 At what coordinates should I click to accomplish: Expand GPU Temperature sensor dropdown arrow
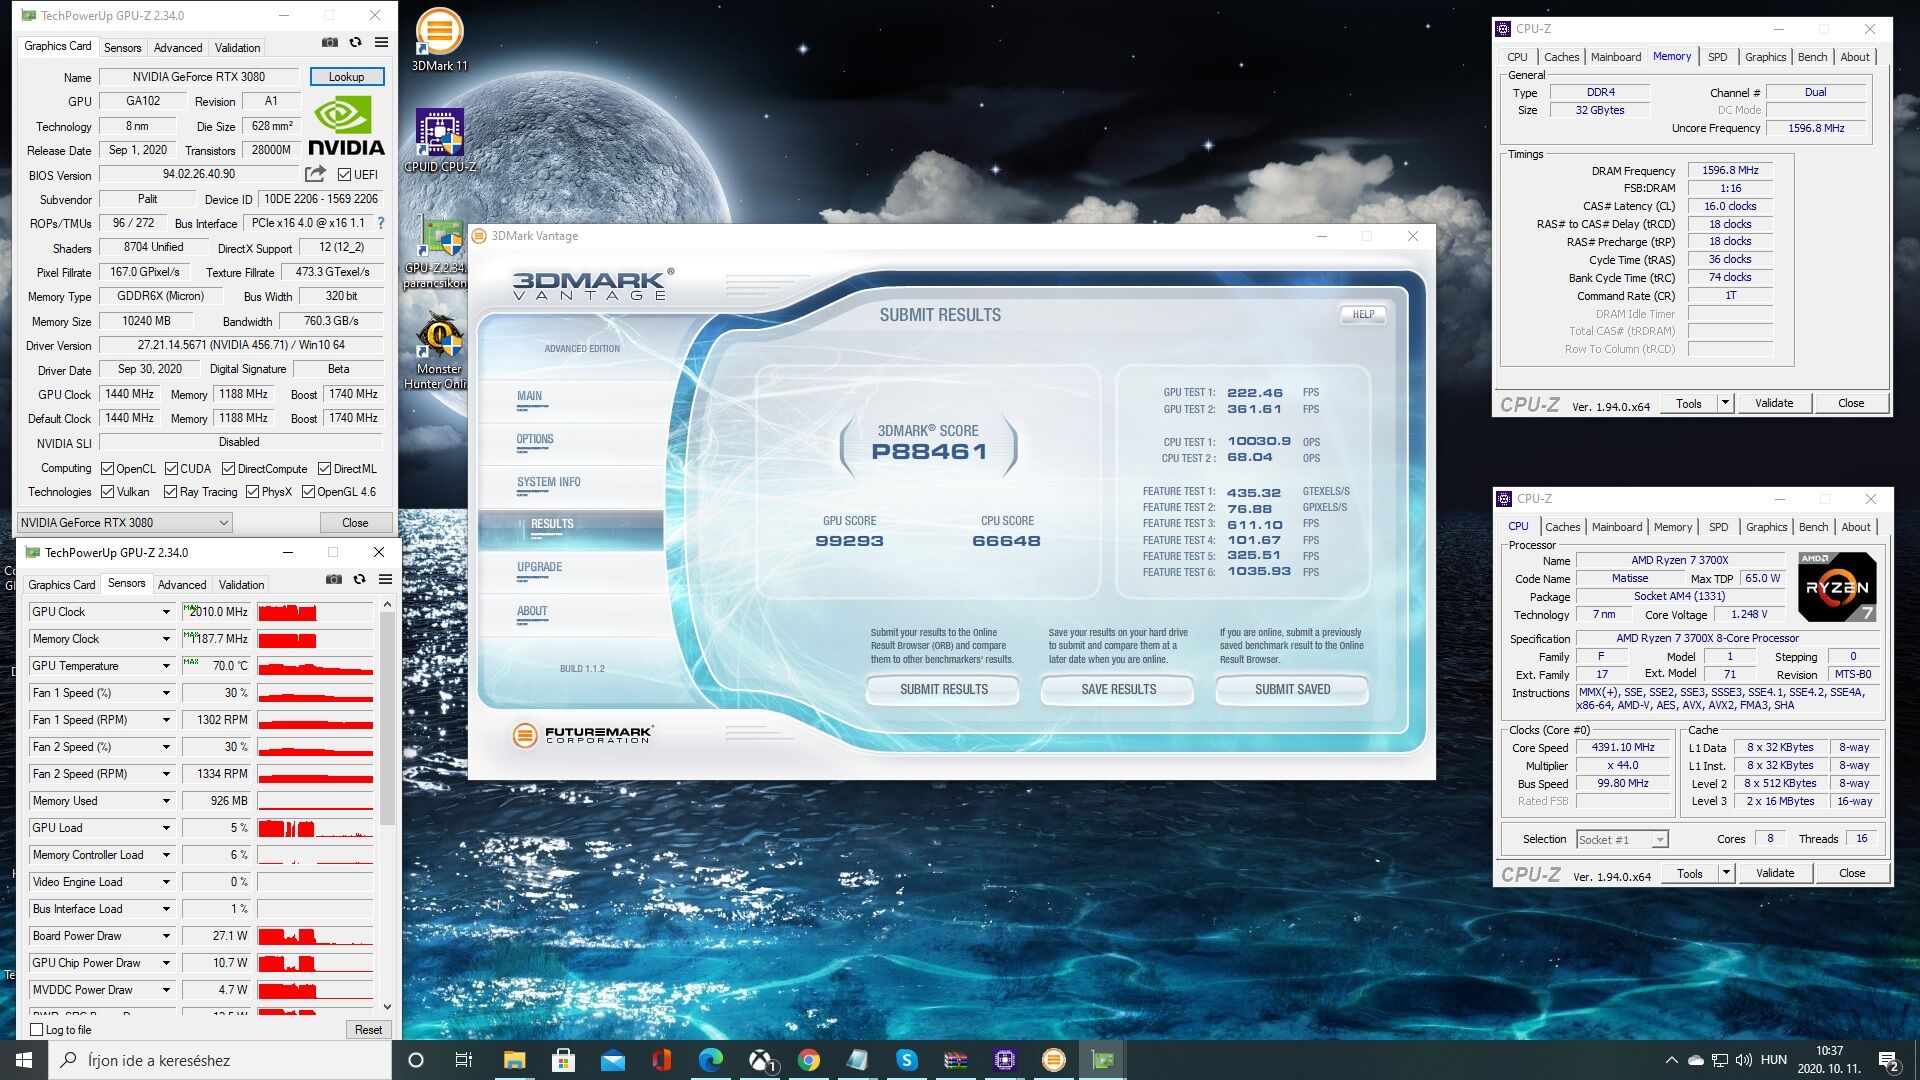coord(166,666)
